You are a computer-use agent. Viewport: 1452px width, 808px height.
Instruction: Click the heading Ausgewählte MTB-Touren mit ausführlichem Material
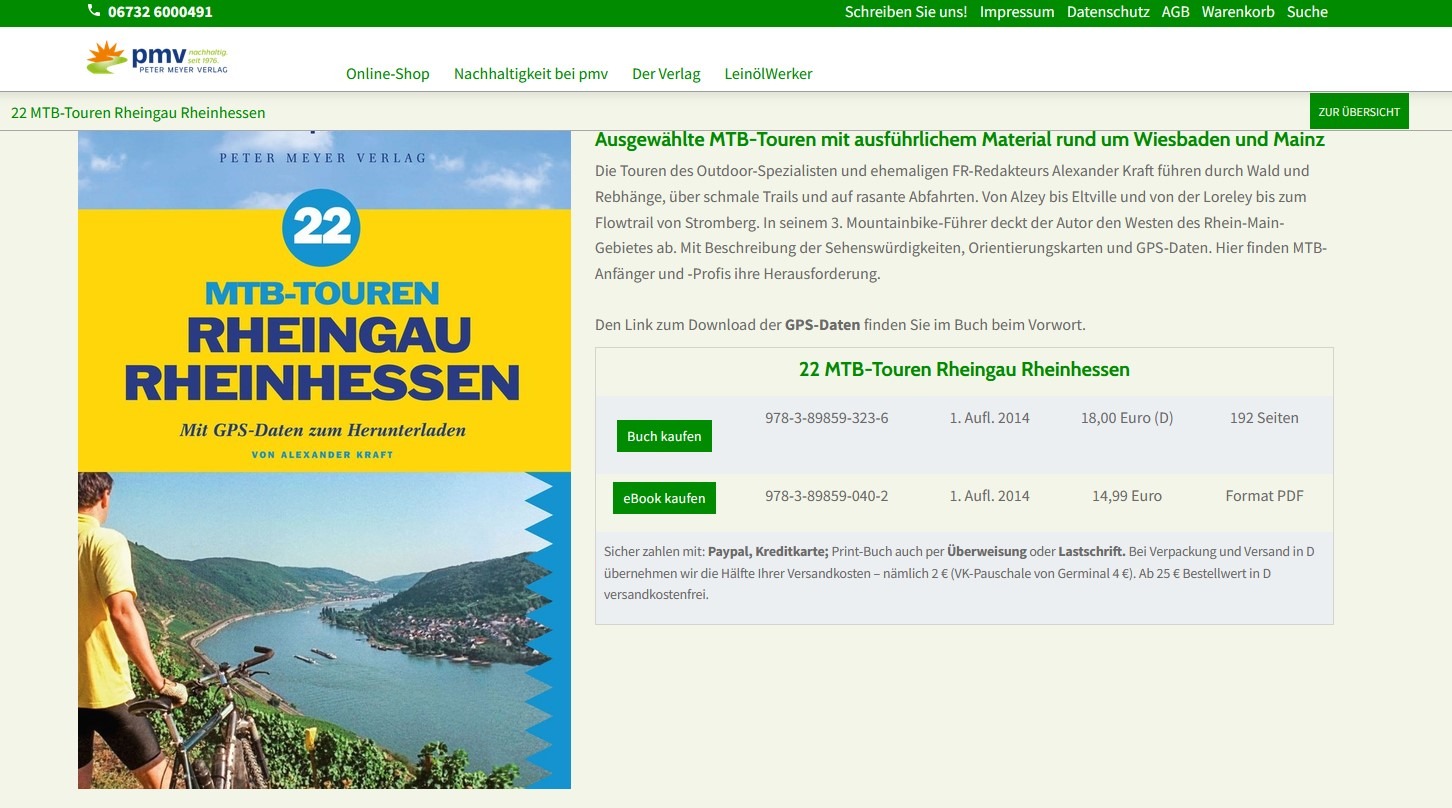pos(960,139)
